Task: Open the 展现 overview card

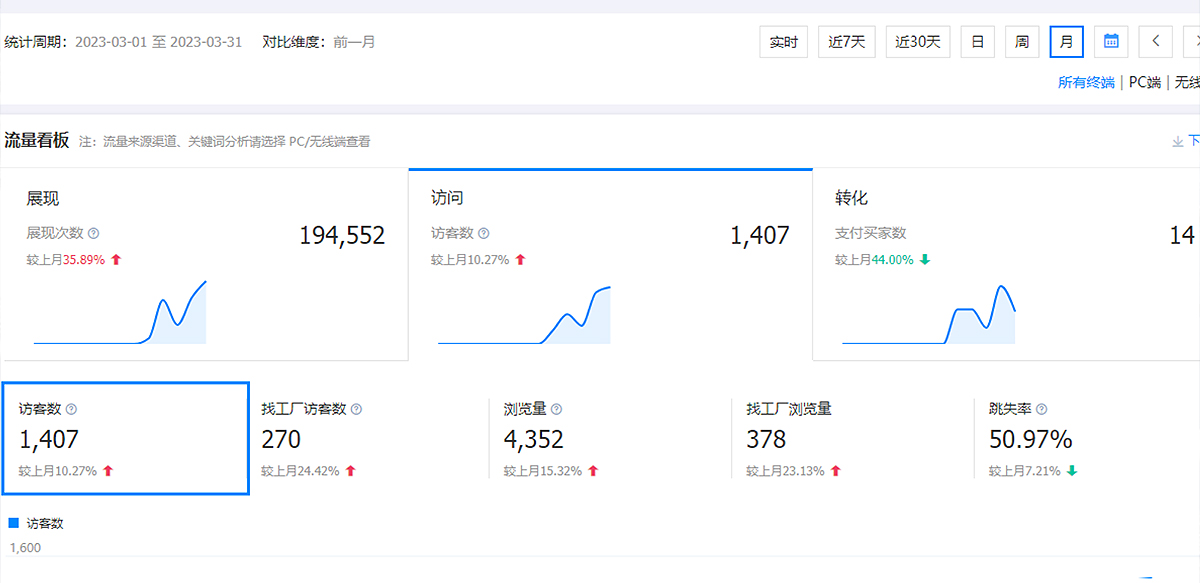Action: click(x=204, y=265)
